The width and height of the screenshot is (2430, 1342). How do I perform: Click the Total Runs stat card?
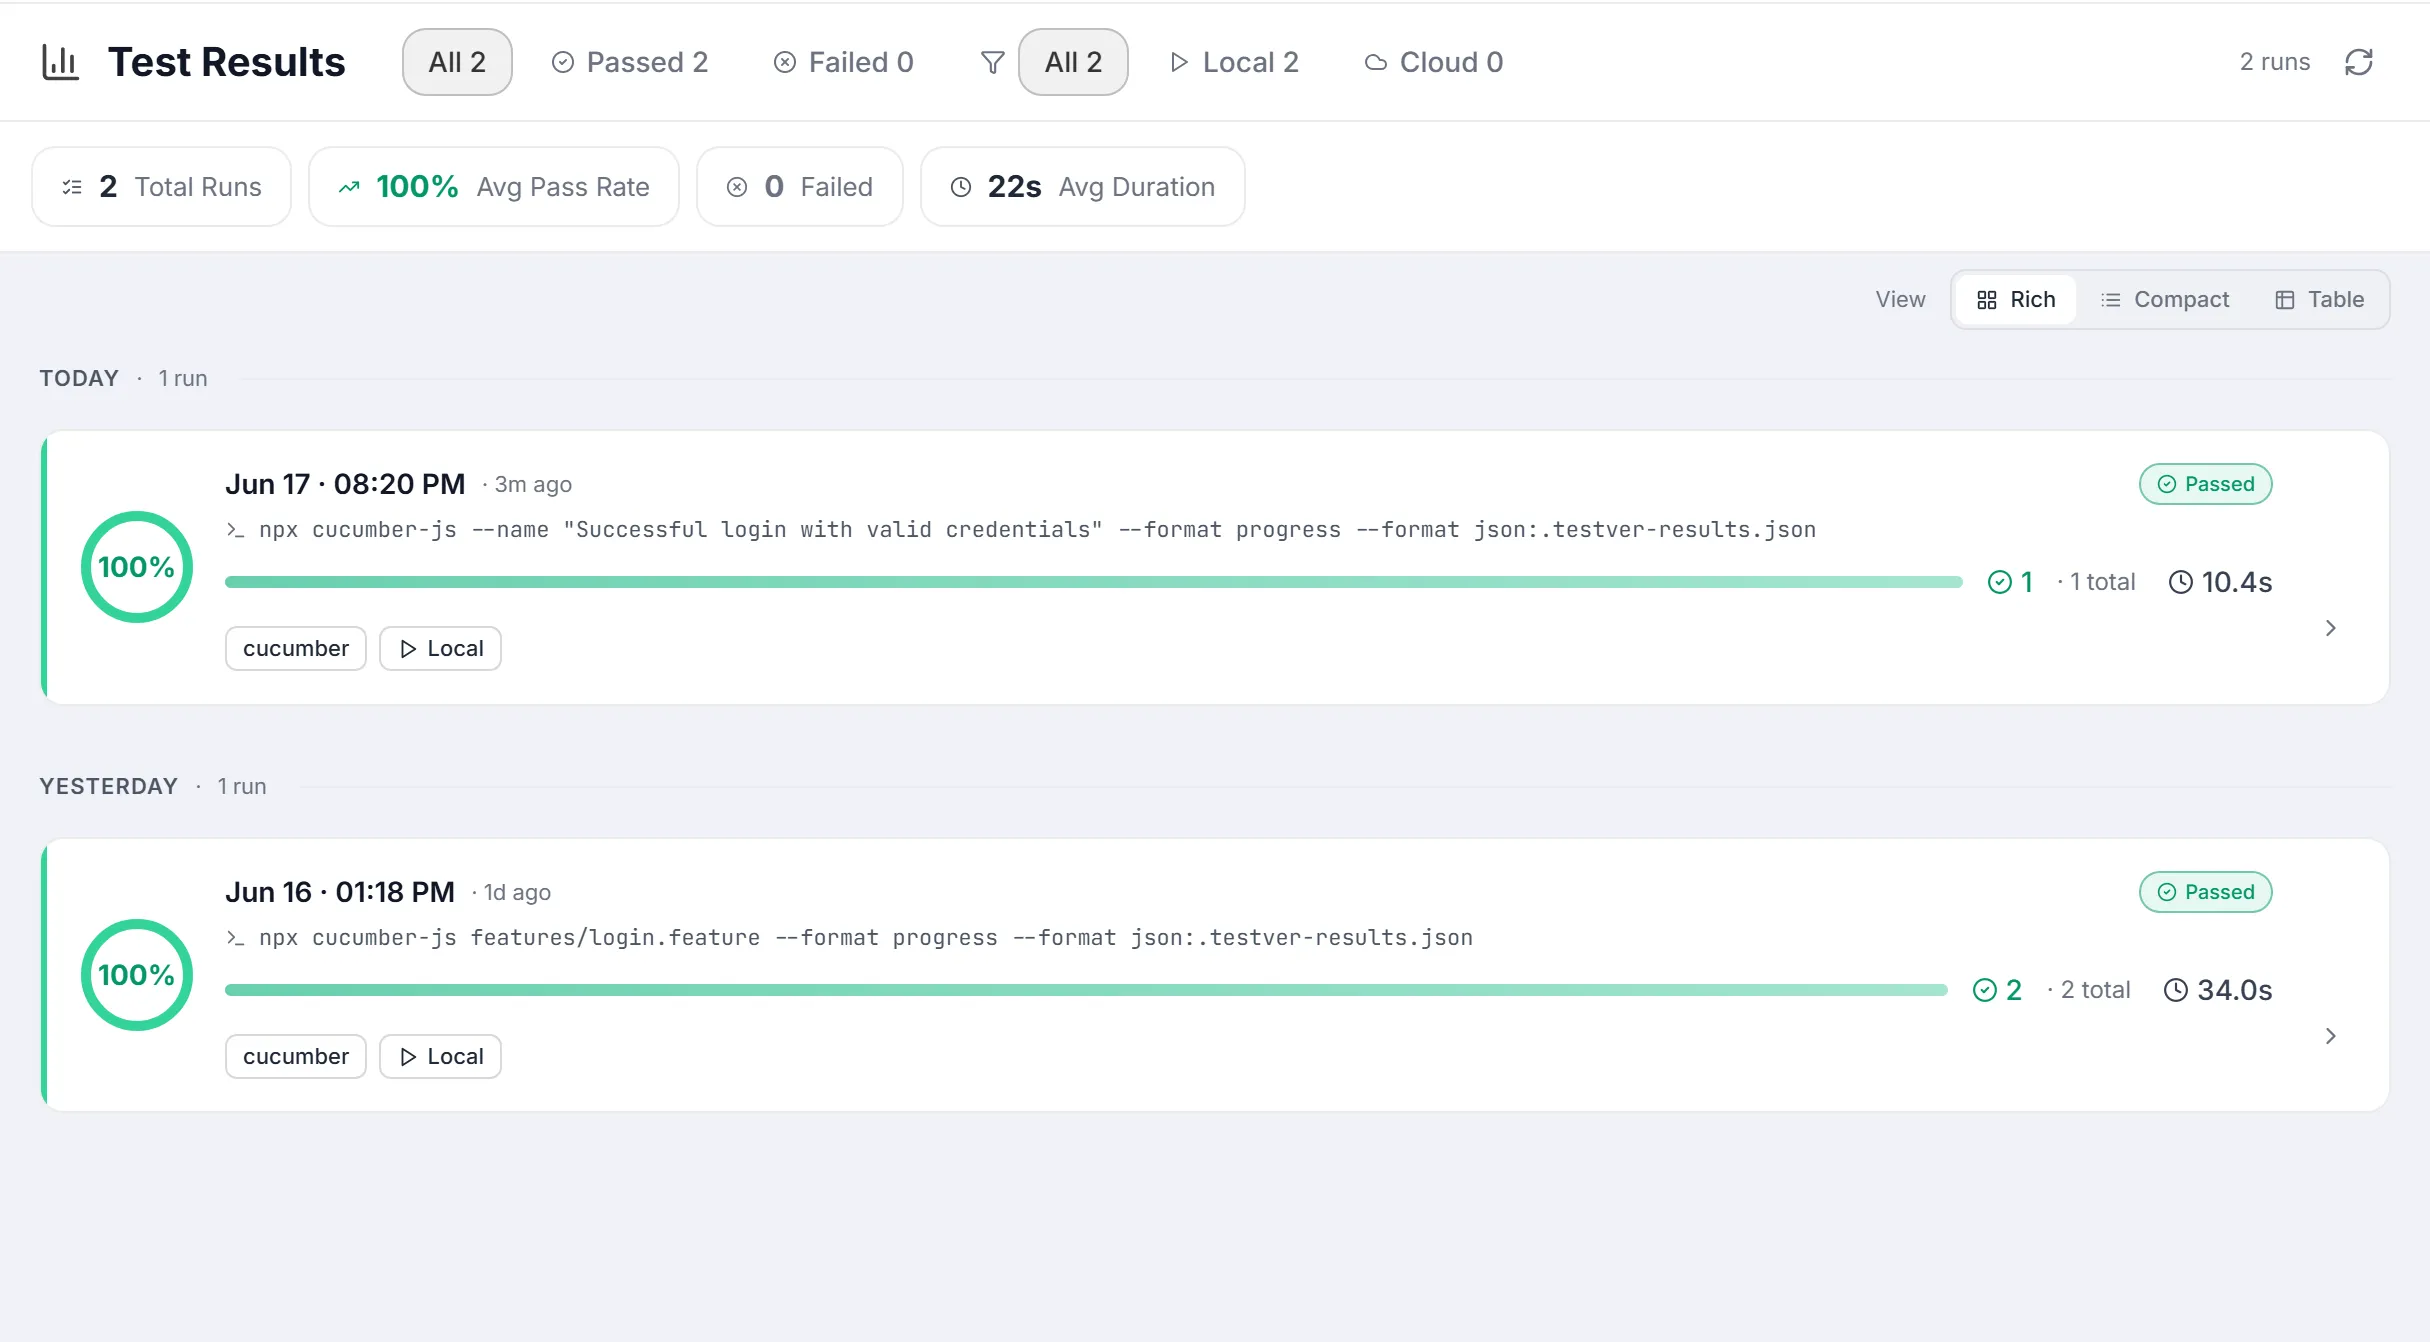162,187
